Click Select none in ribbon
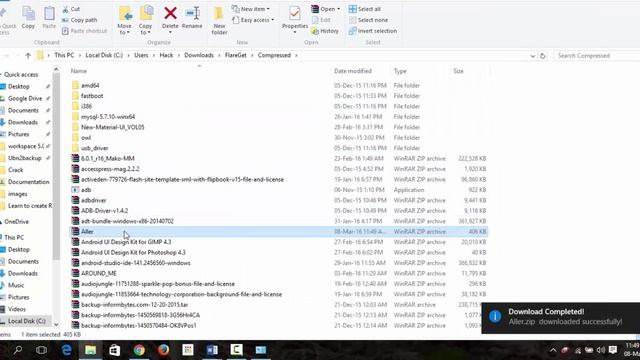 click(368, 20)
